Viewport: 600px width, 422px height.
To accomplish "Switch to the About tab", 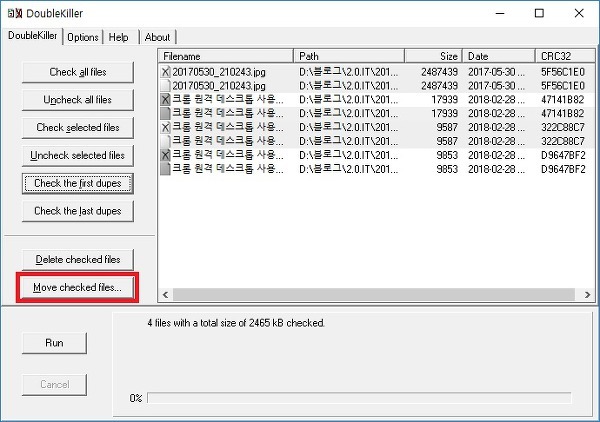I will point(157,37).
